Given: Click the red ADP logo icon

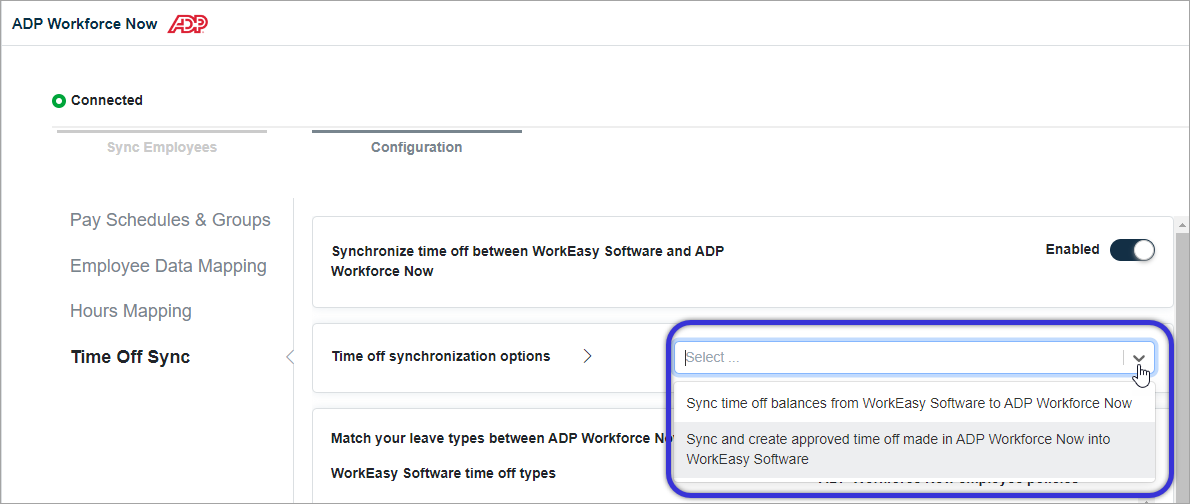Looking at the screenshot, I should (187, 24).
